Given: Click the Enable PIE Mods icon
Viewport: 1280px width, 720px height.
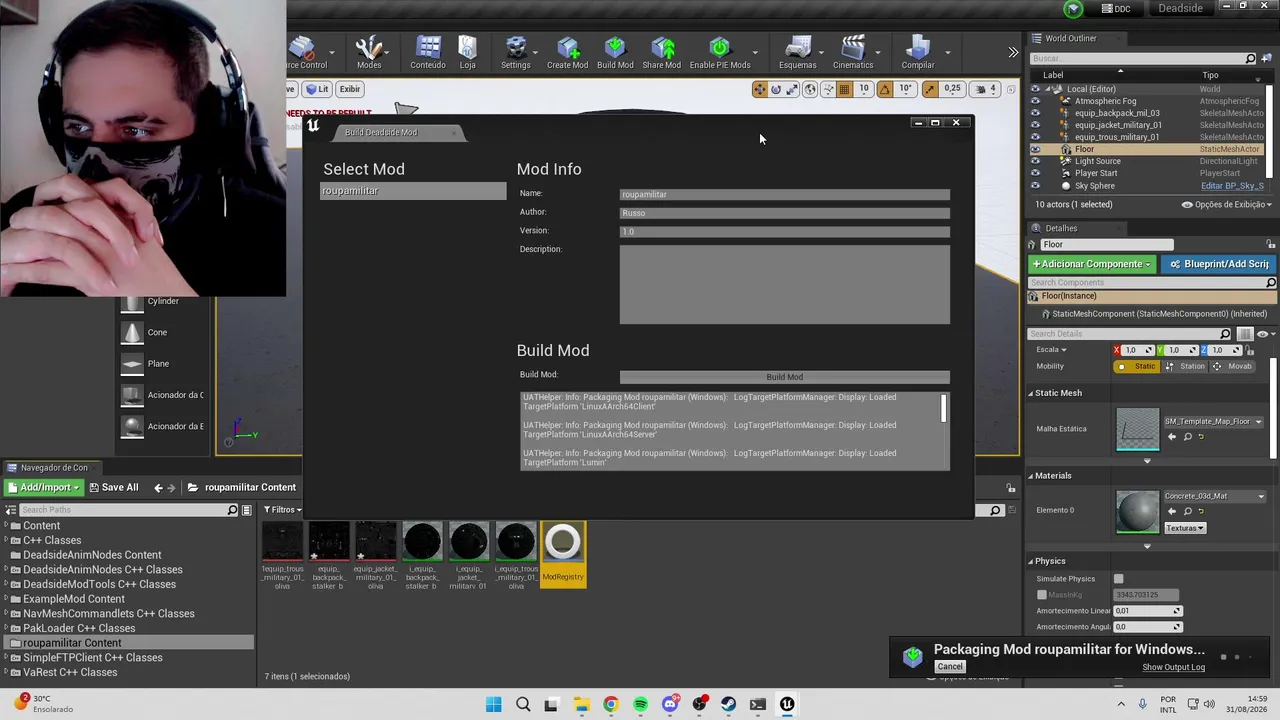Looking at the screenshot, I should point(720,53).
